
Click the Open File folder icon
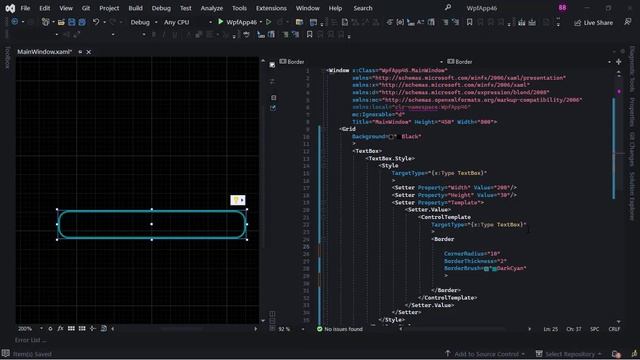[61, 22]
